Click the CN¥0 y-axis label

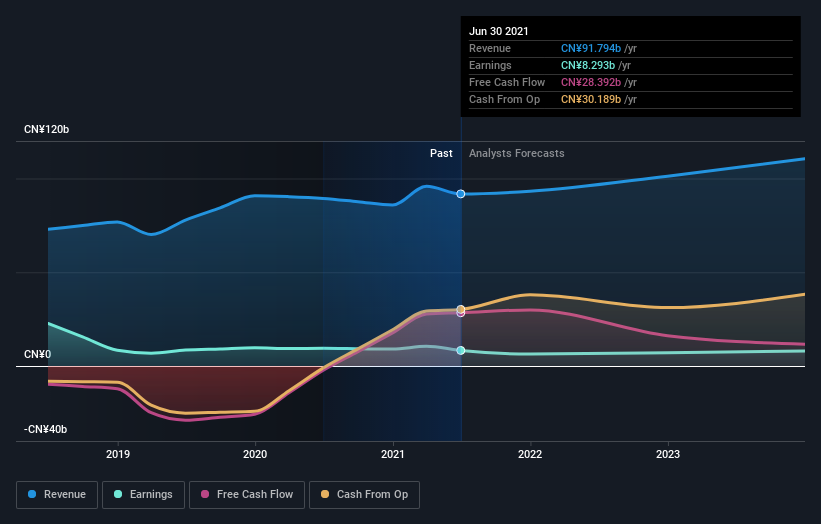[38, 354]
